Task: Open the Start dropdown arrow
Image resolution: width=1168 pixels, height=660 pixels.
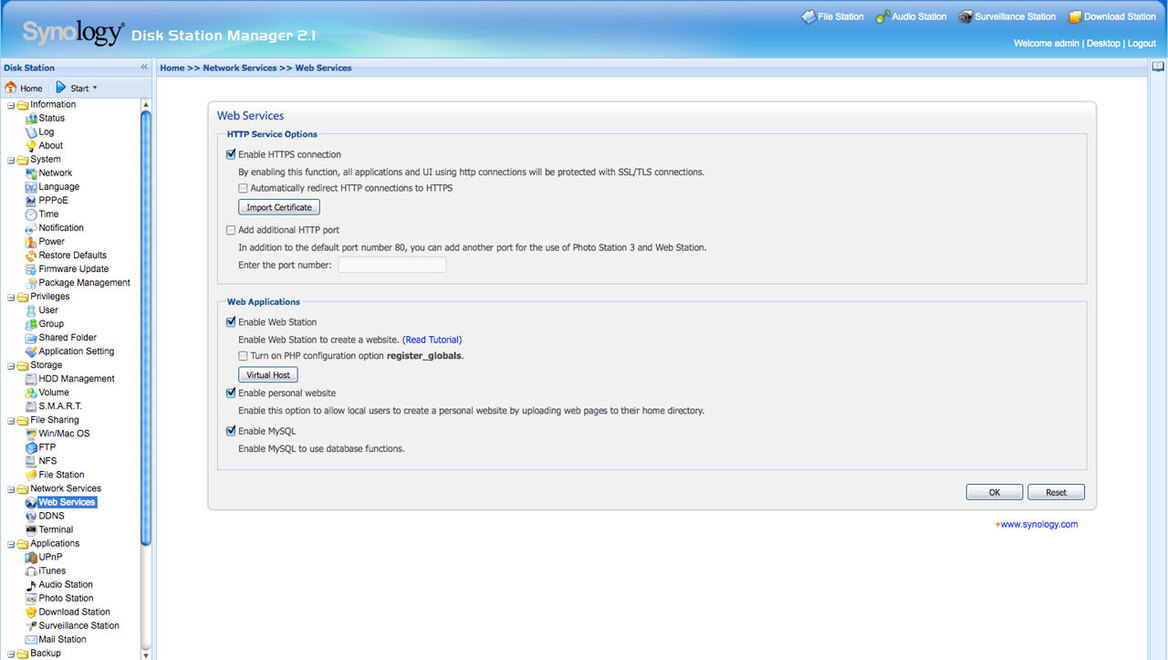Action: coord(95,88)
